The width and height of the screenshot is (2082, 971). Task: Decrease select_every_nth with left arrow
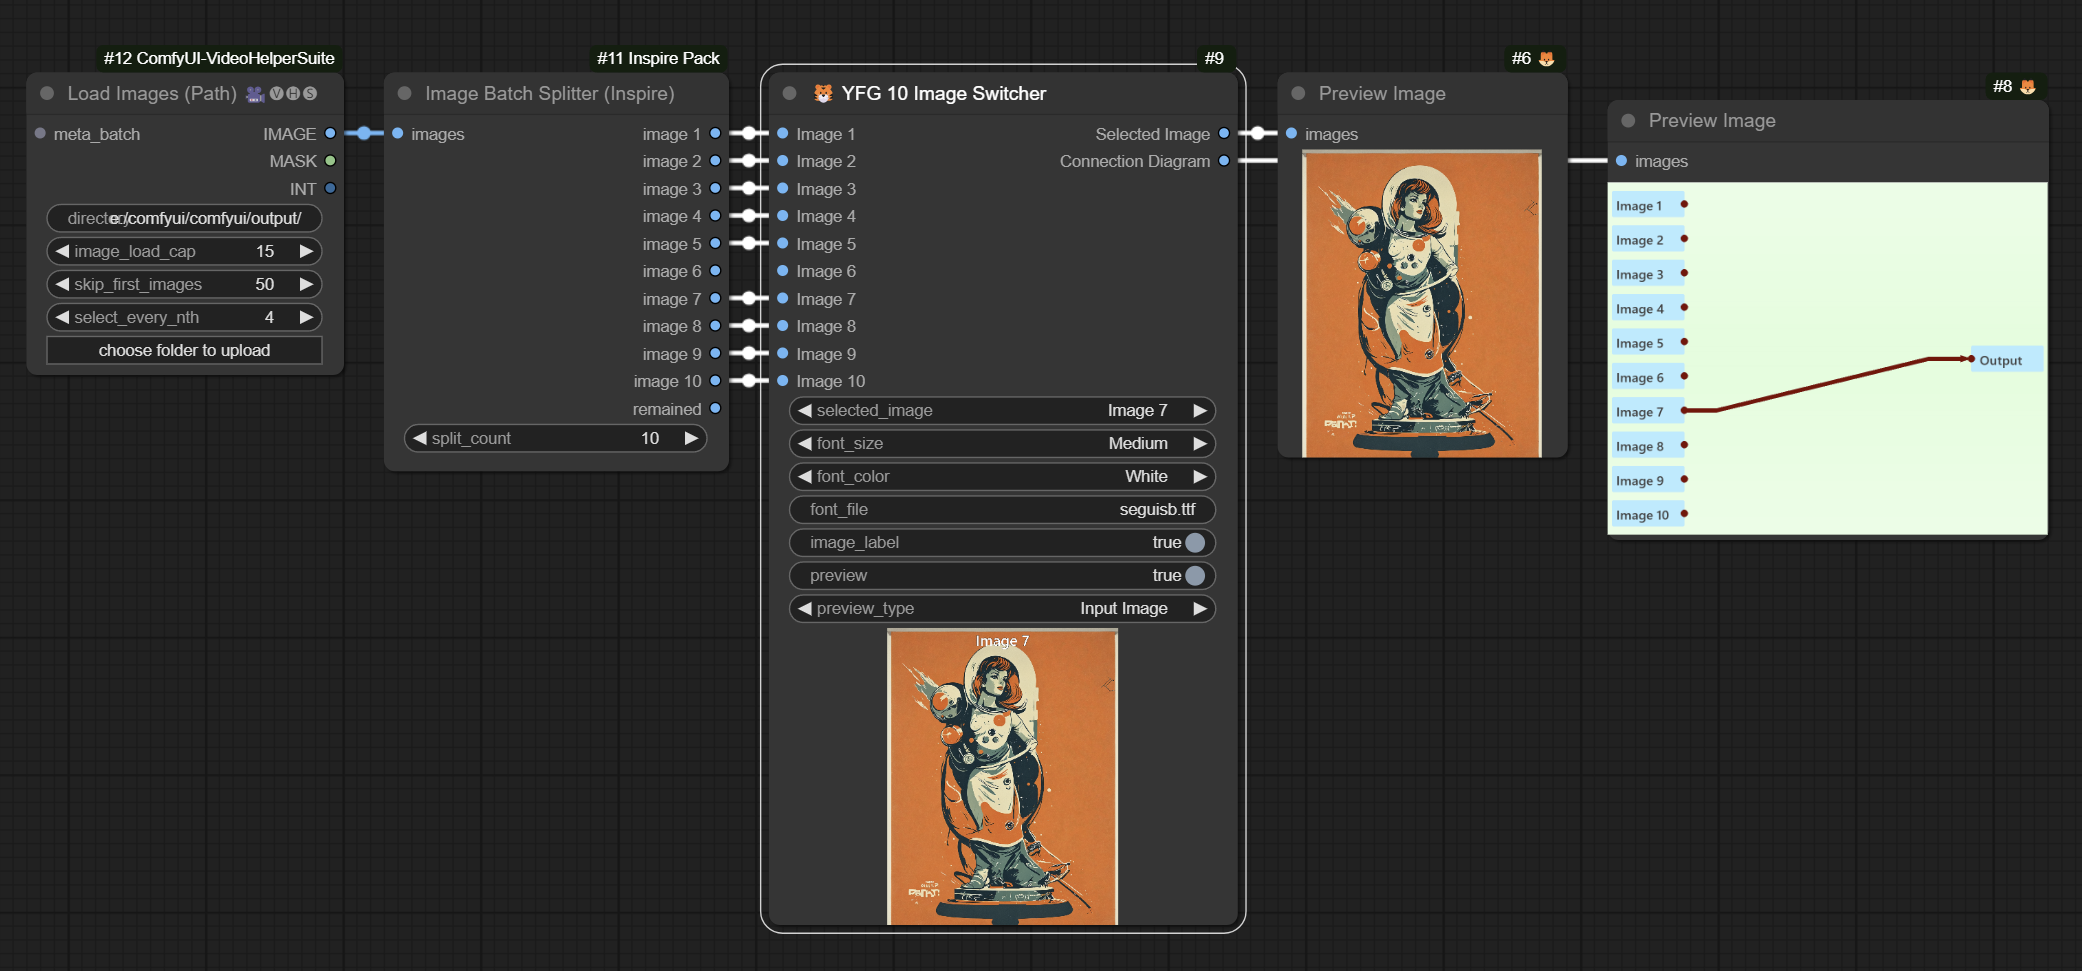pyautogui.click(x=62, y=317)
